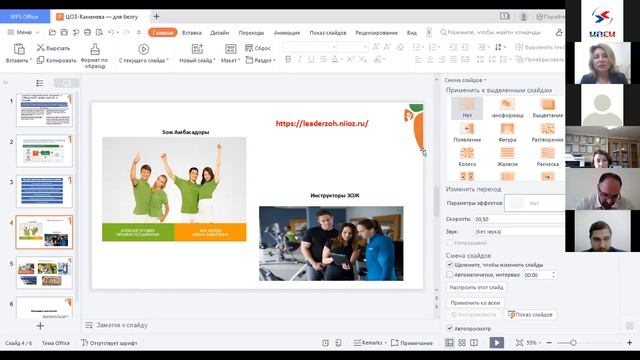Start slideshow С текущего слайда play icon
This screenshot has height=360, width=640.
tap(143, 49)
